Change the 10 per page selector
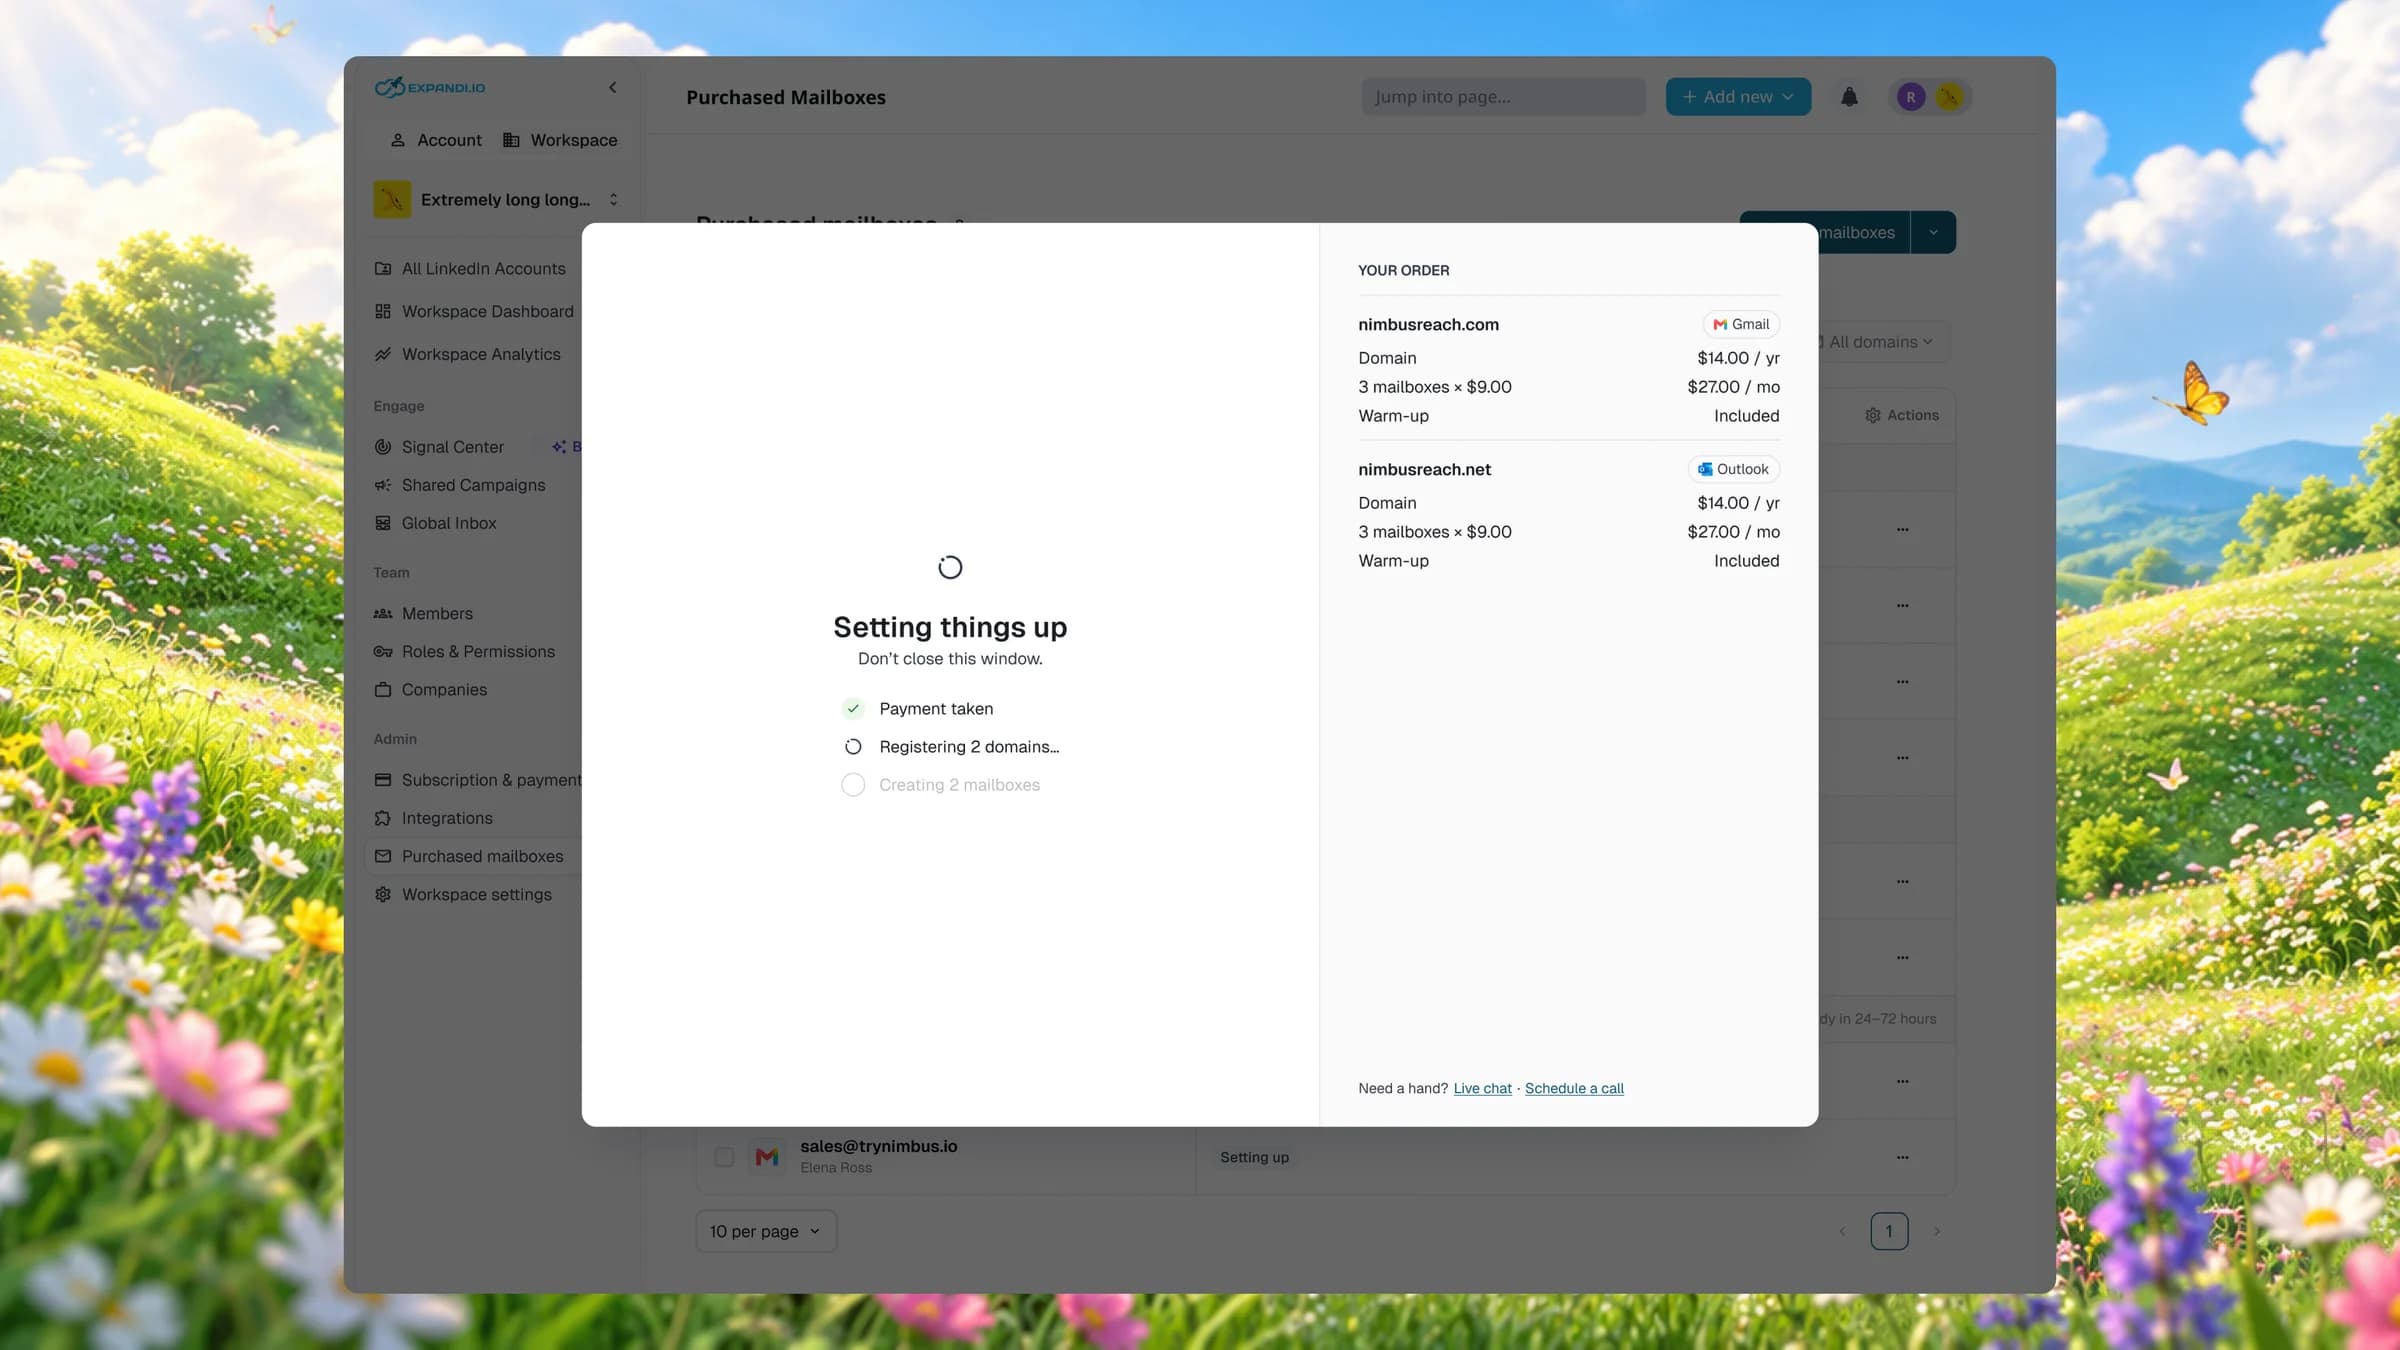 (x=766, y=1231)
